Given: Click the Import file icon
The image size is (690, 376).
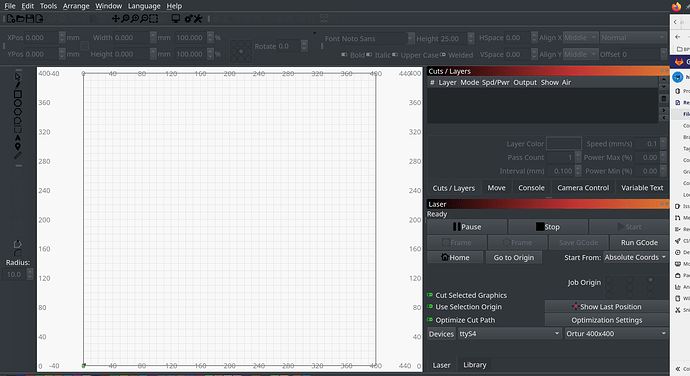Looking at the screenshot, I should [x=39, y=18].
